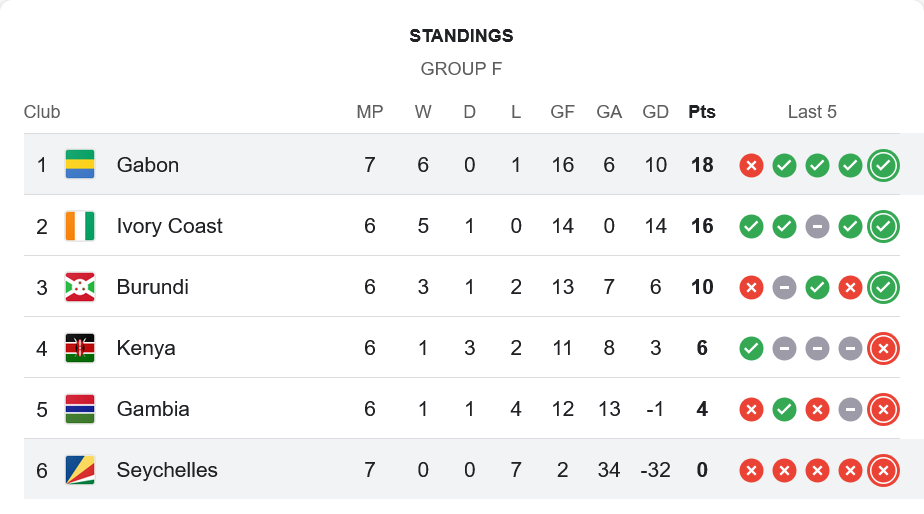Open the Gabon team name link
This screenshot has height=514, width=924.
(x=148, y=165)
